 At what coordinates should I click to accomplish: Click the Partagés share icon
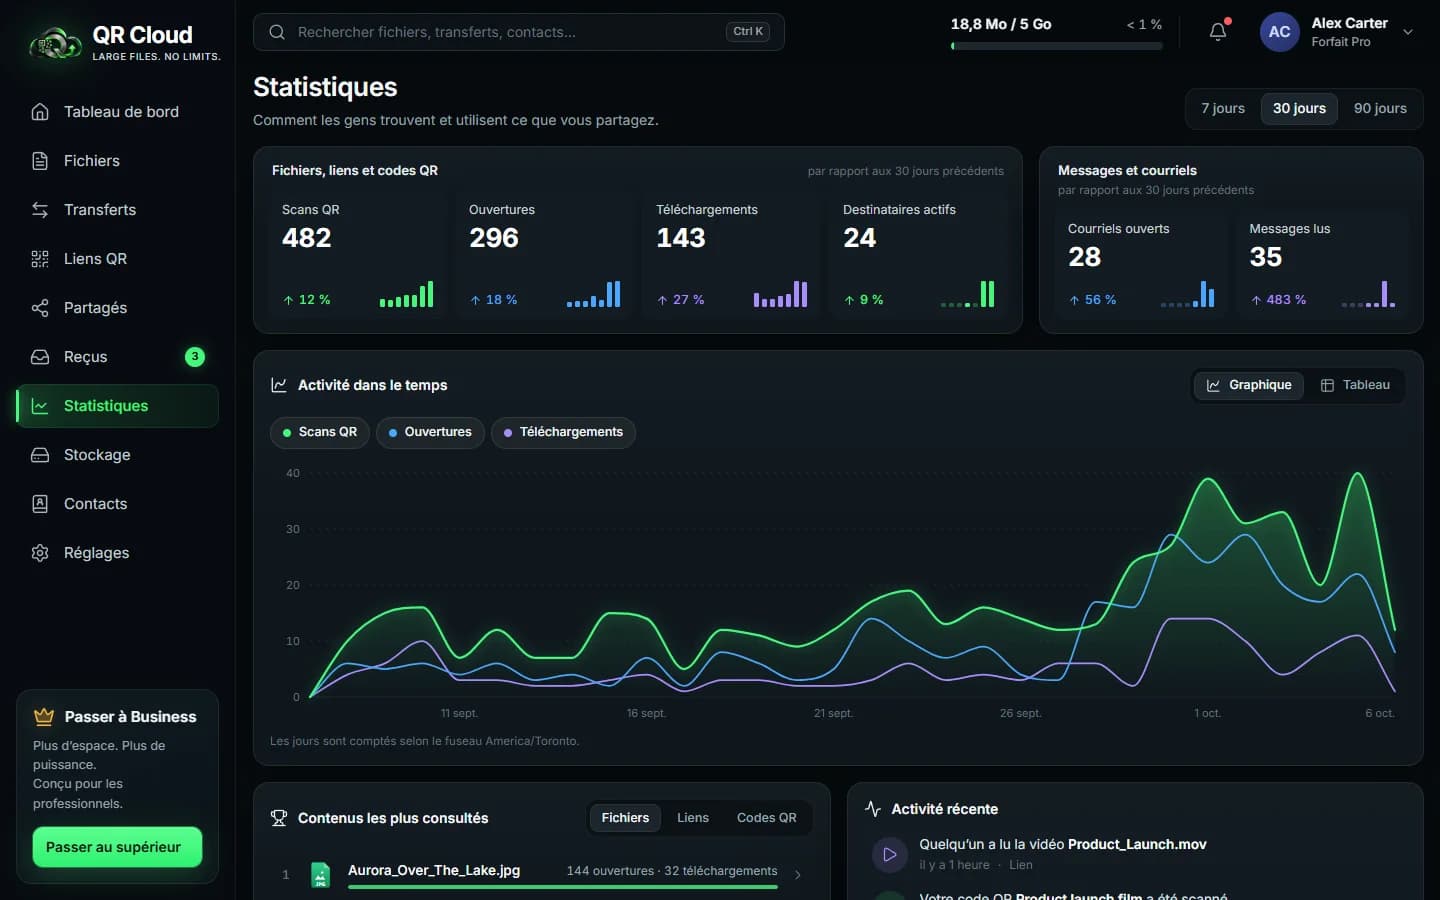(40, 308)
